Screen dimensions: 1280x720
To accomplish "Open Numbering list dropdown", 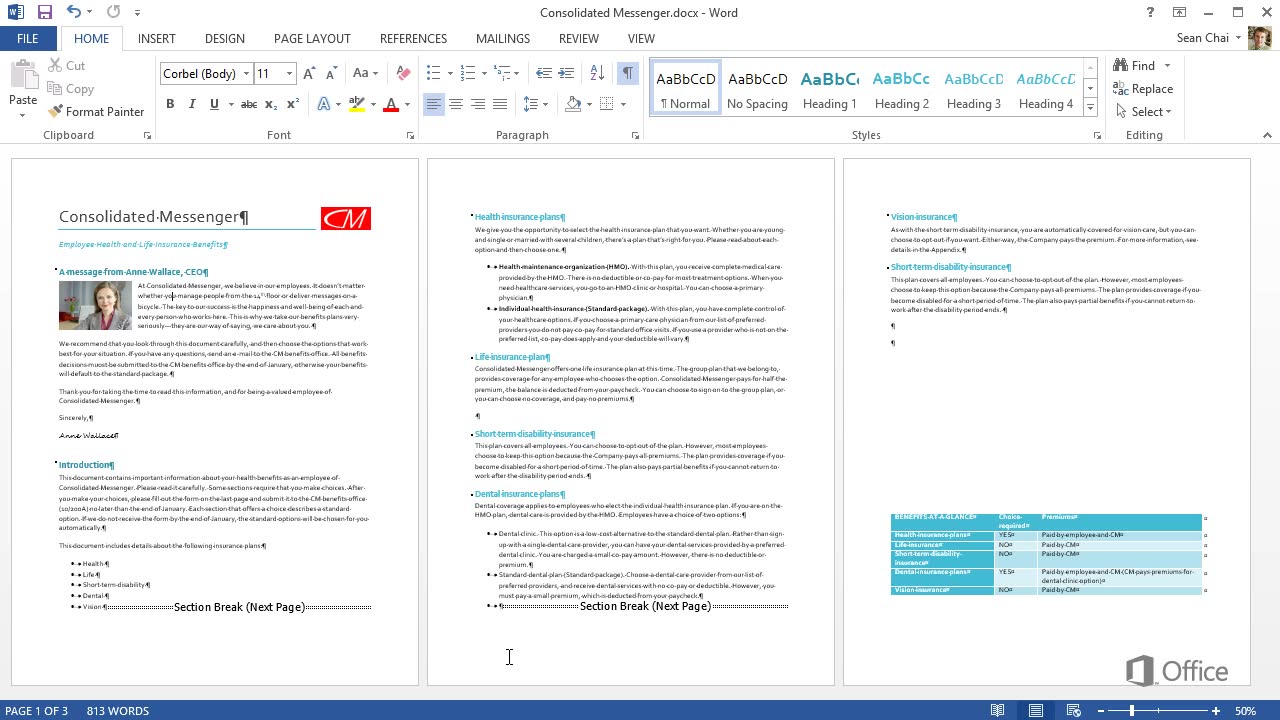I will (x=484, y=73).
